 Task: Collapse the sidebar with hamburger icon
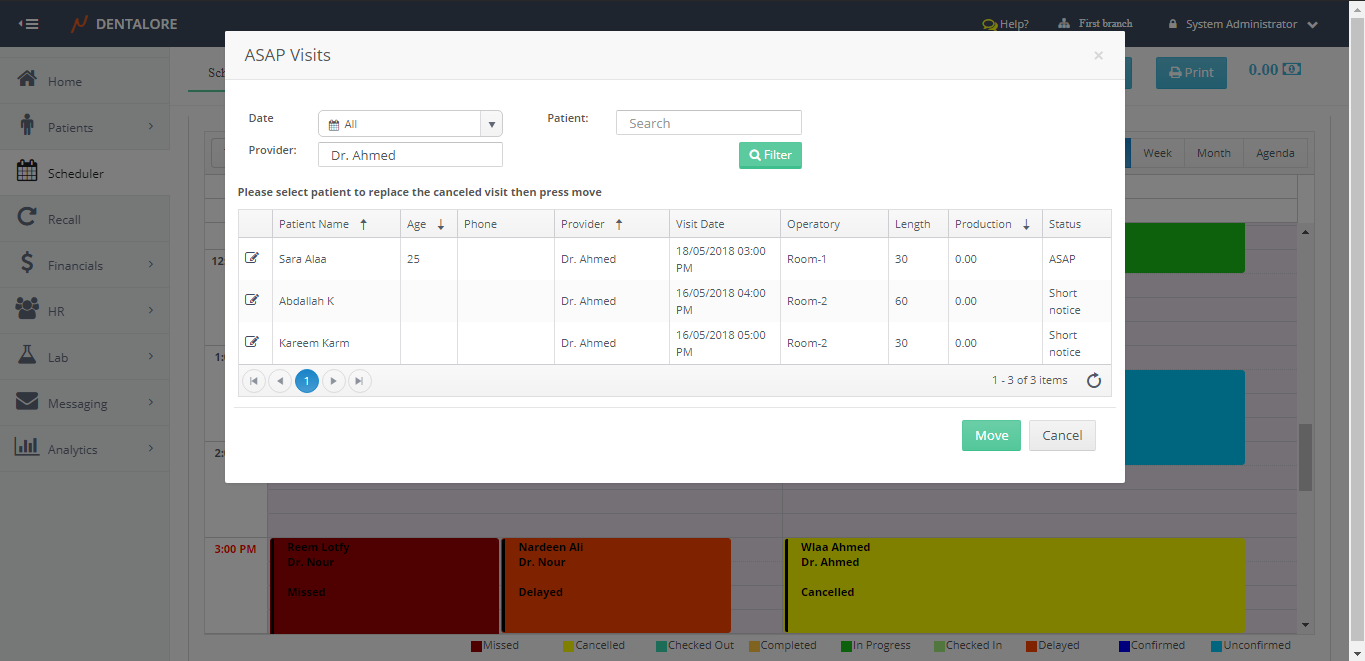(29, 24)
